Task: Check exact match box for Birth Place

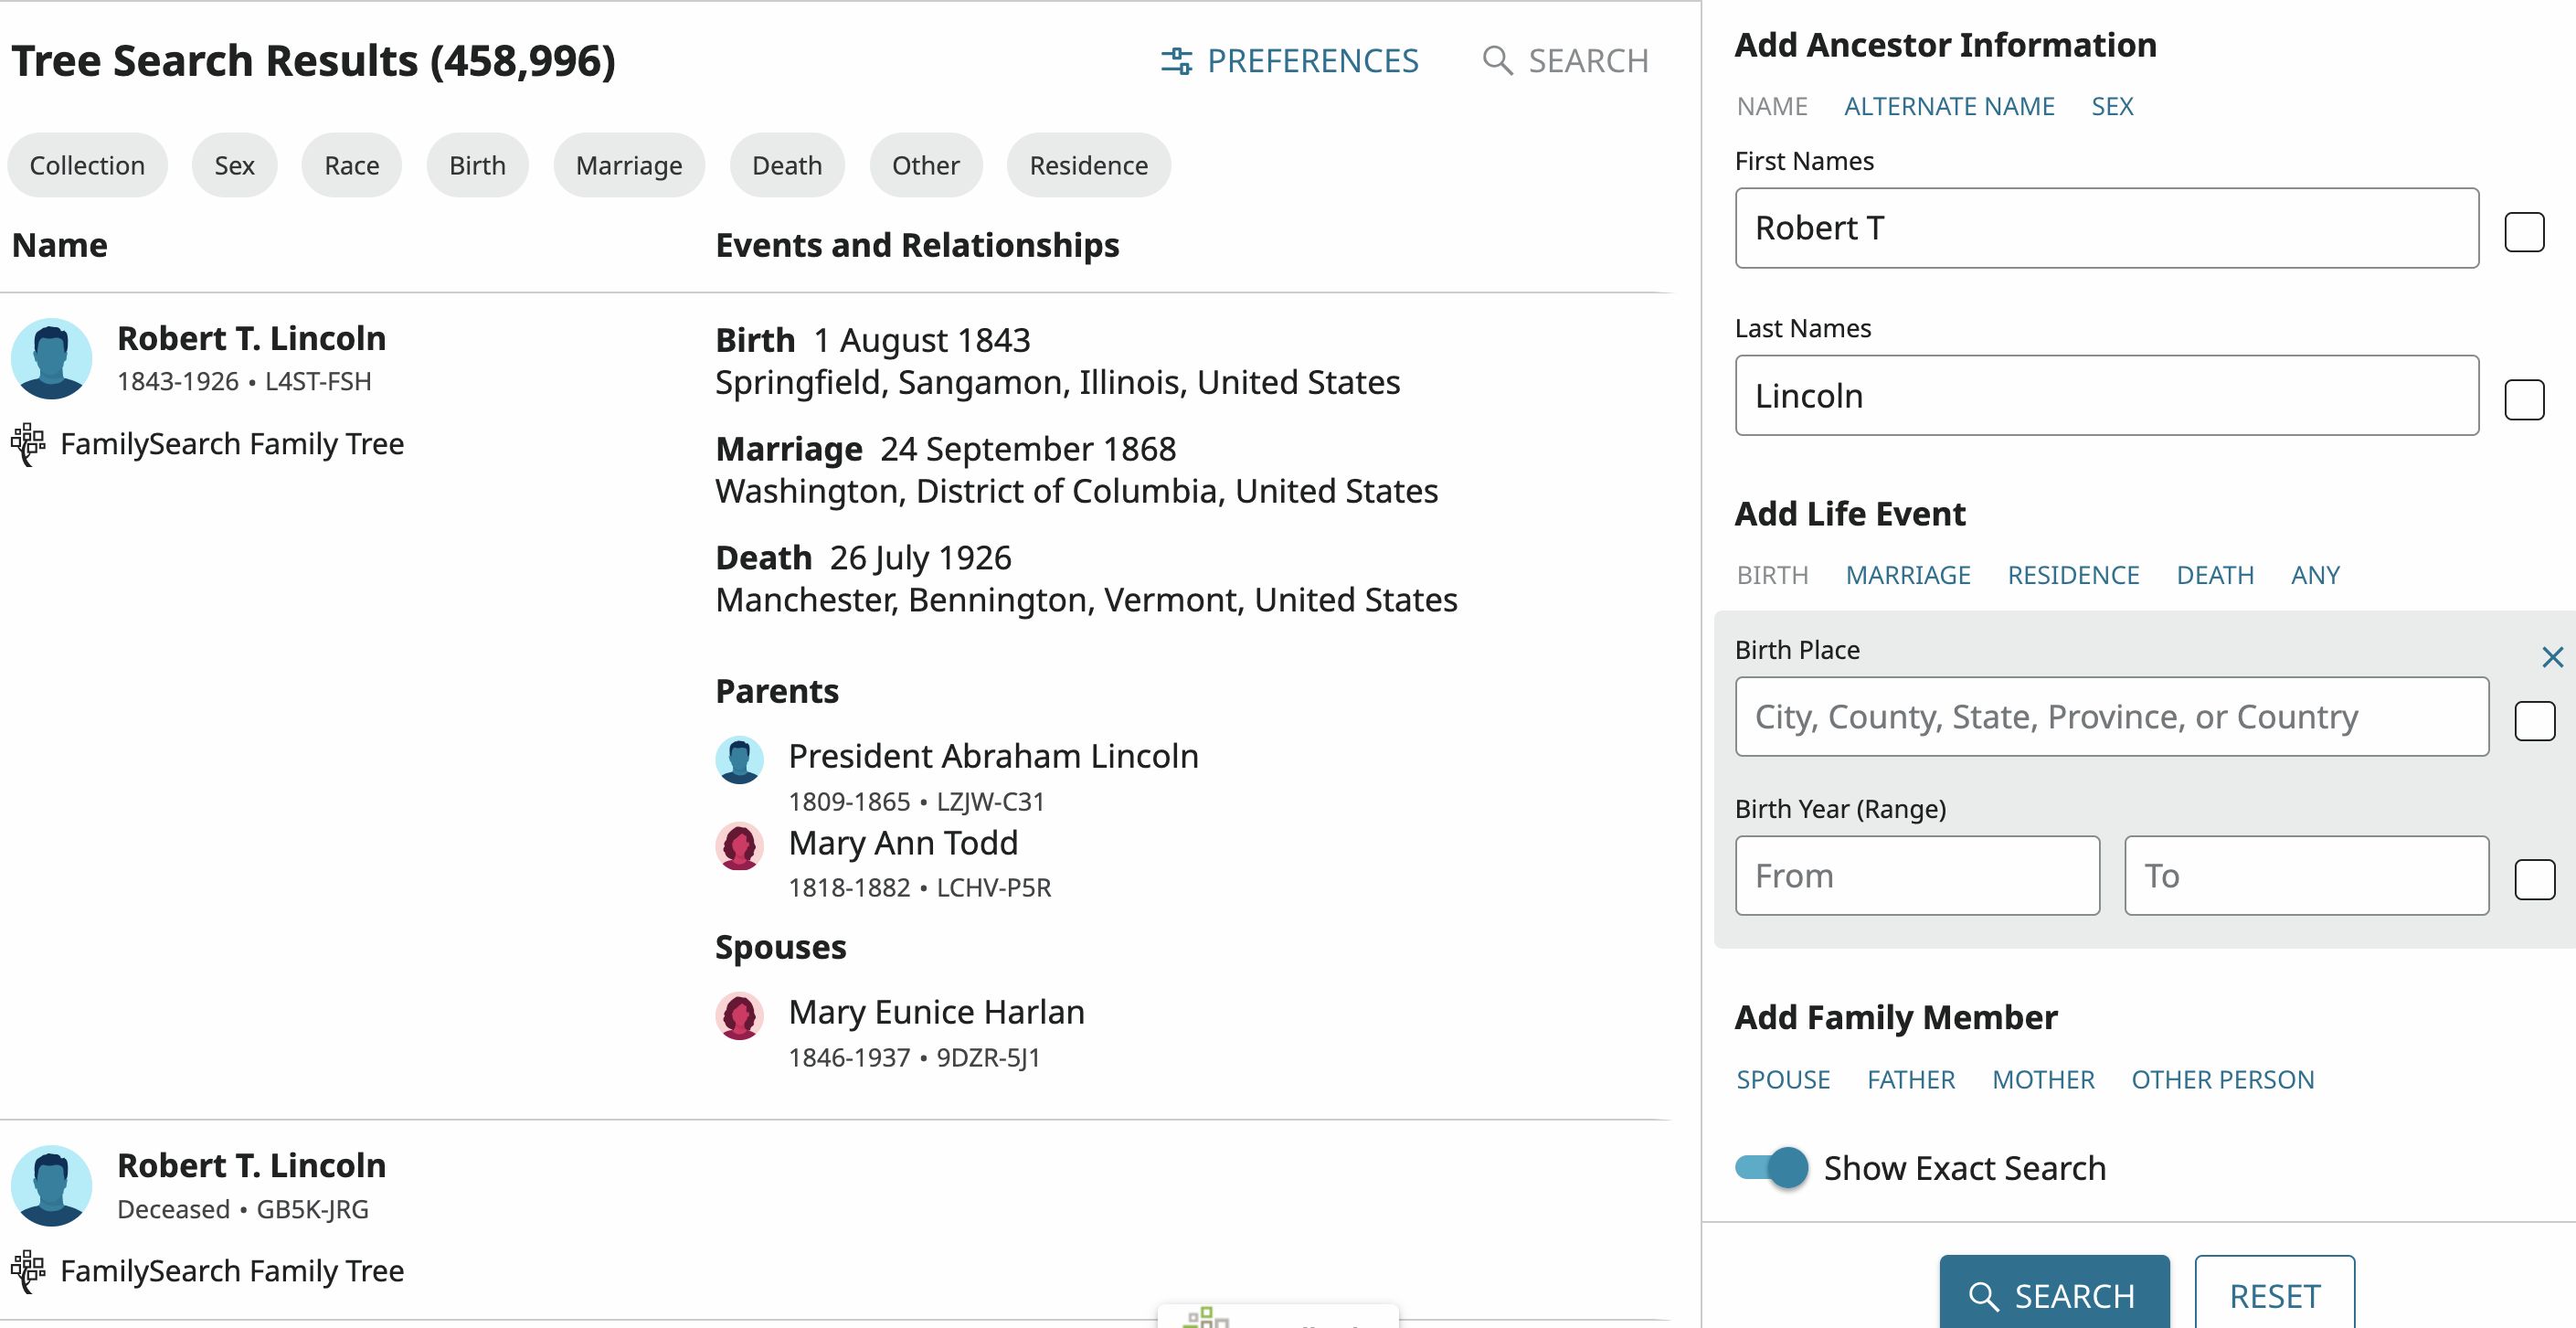Action: point(2534,721)
